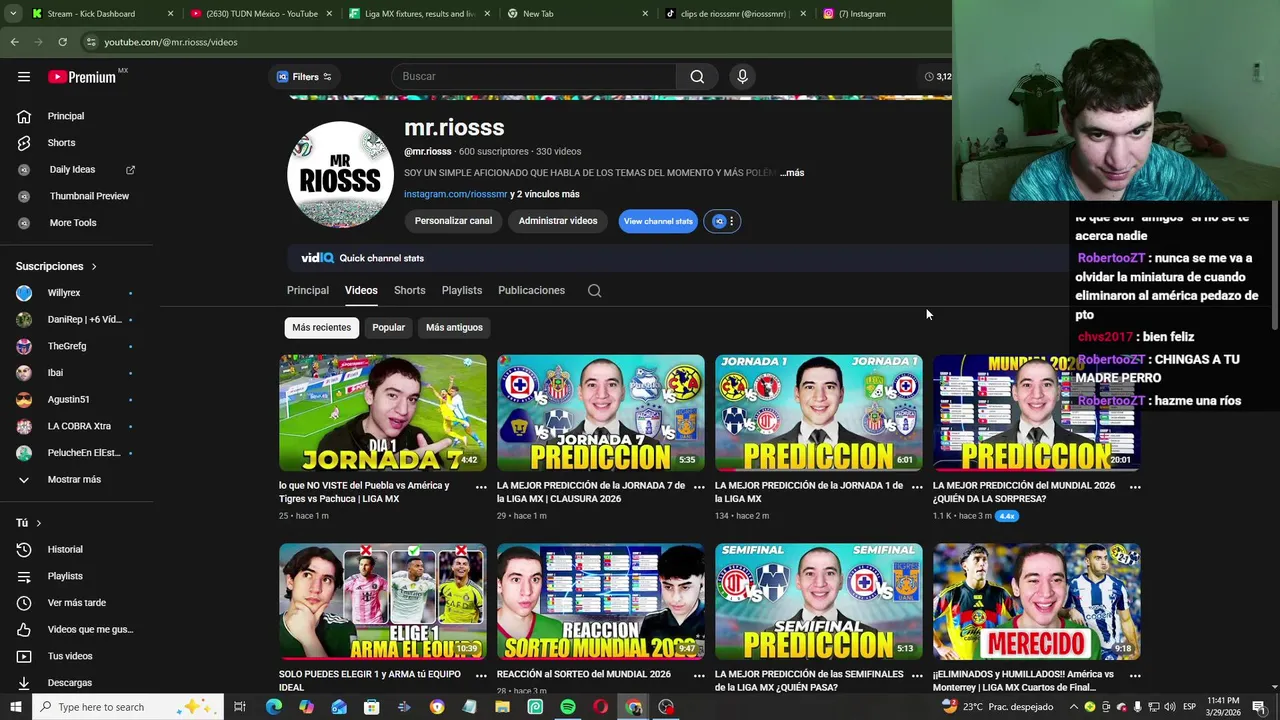Screen dimensions: 1280x720
Task: Expand the Suscripciones section chevron
Action: pos(94,267)
